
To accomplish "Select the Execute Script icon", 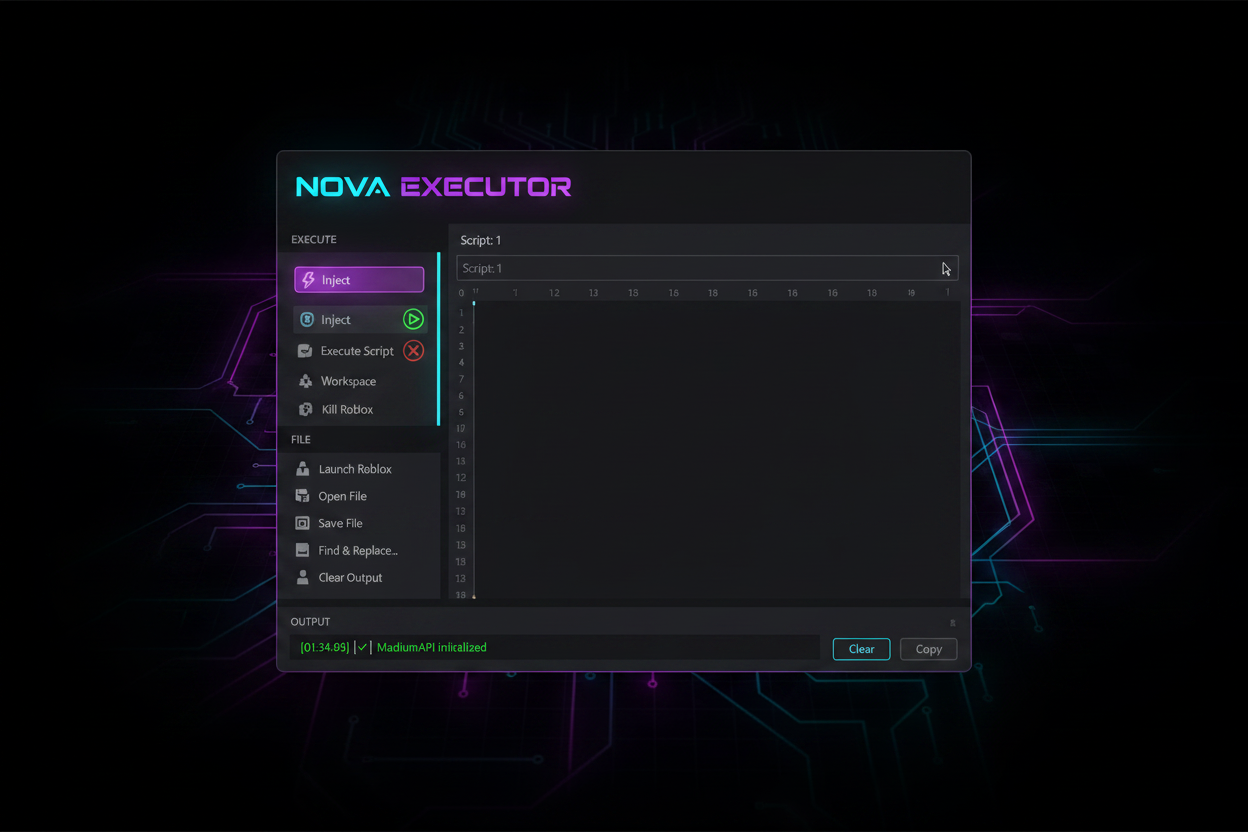I will [x=305, y=351].
